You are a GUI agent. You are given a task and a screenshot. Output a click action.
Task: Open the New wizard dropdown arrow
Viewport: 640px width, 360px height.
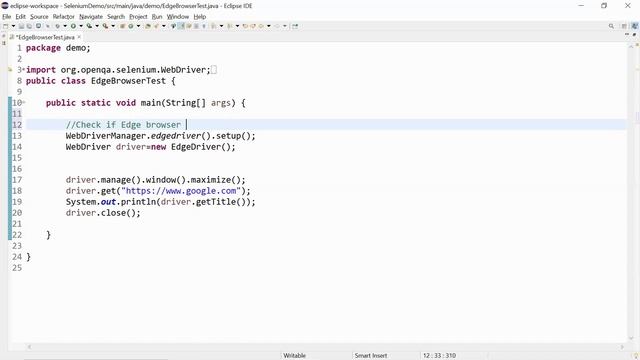(x=13, y=26)
